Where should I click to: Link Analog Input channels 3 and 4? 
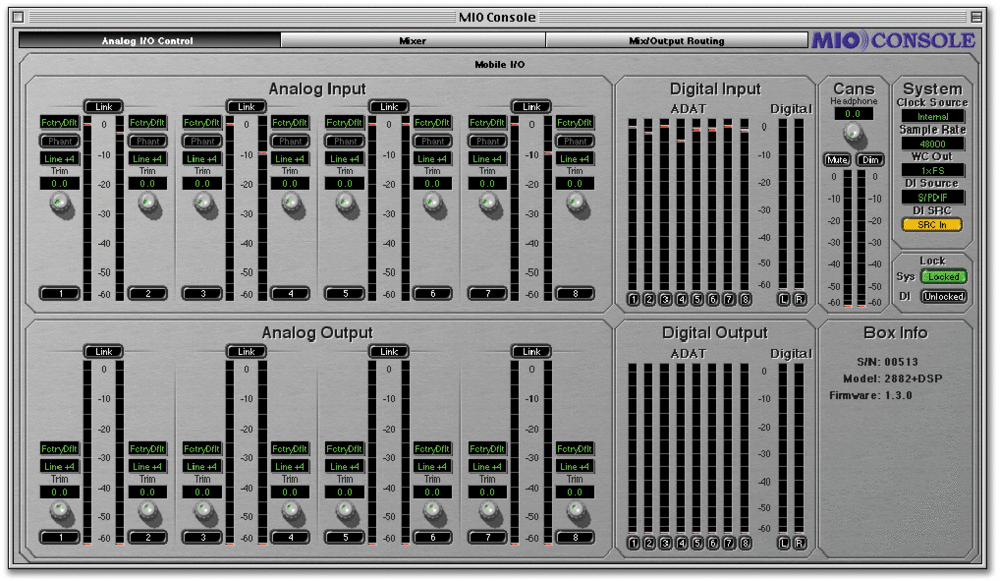click(x=246, y=107)
